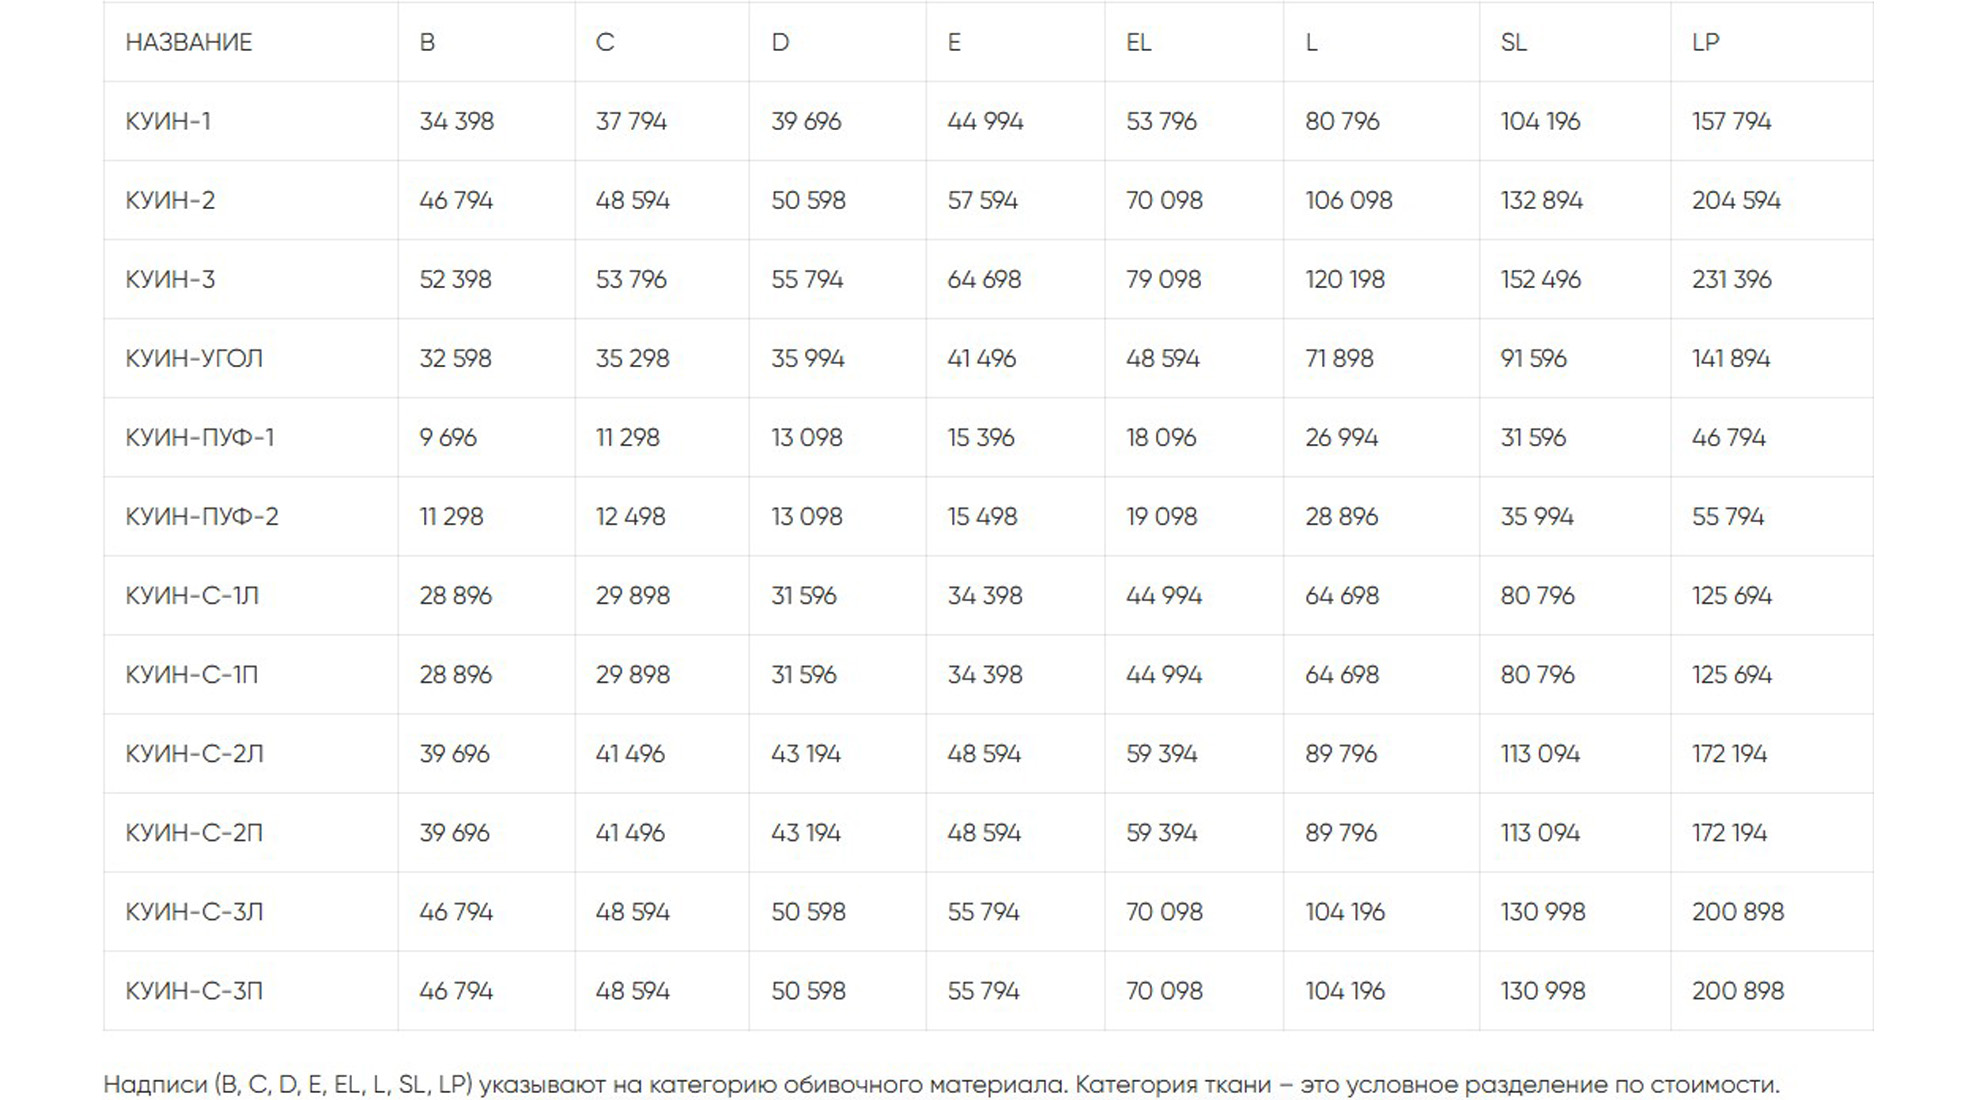Select the КУИН-ПУФ-1 row name
This screenshot has width=1976, height=1100.
200,438
